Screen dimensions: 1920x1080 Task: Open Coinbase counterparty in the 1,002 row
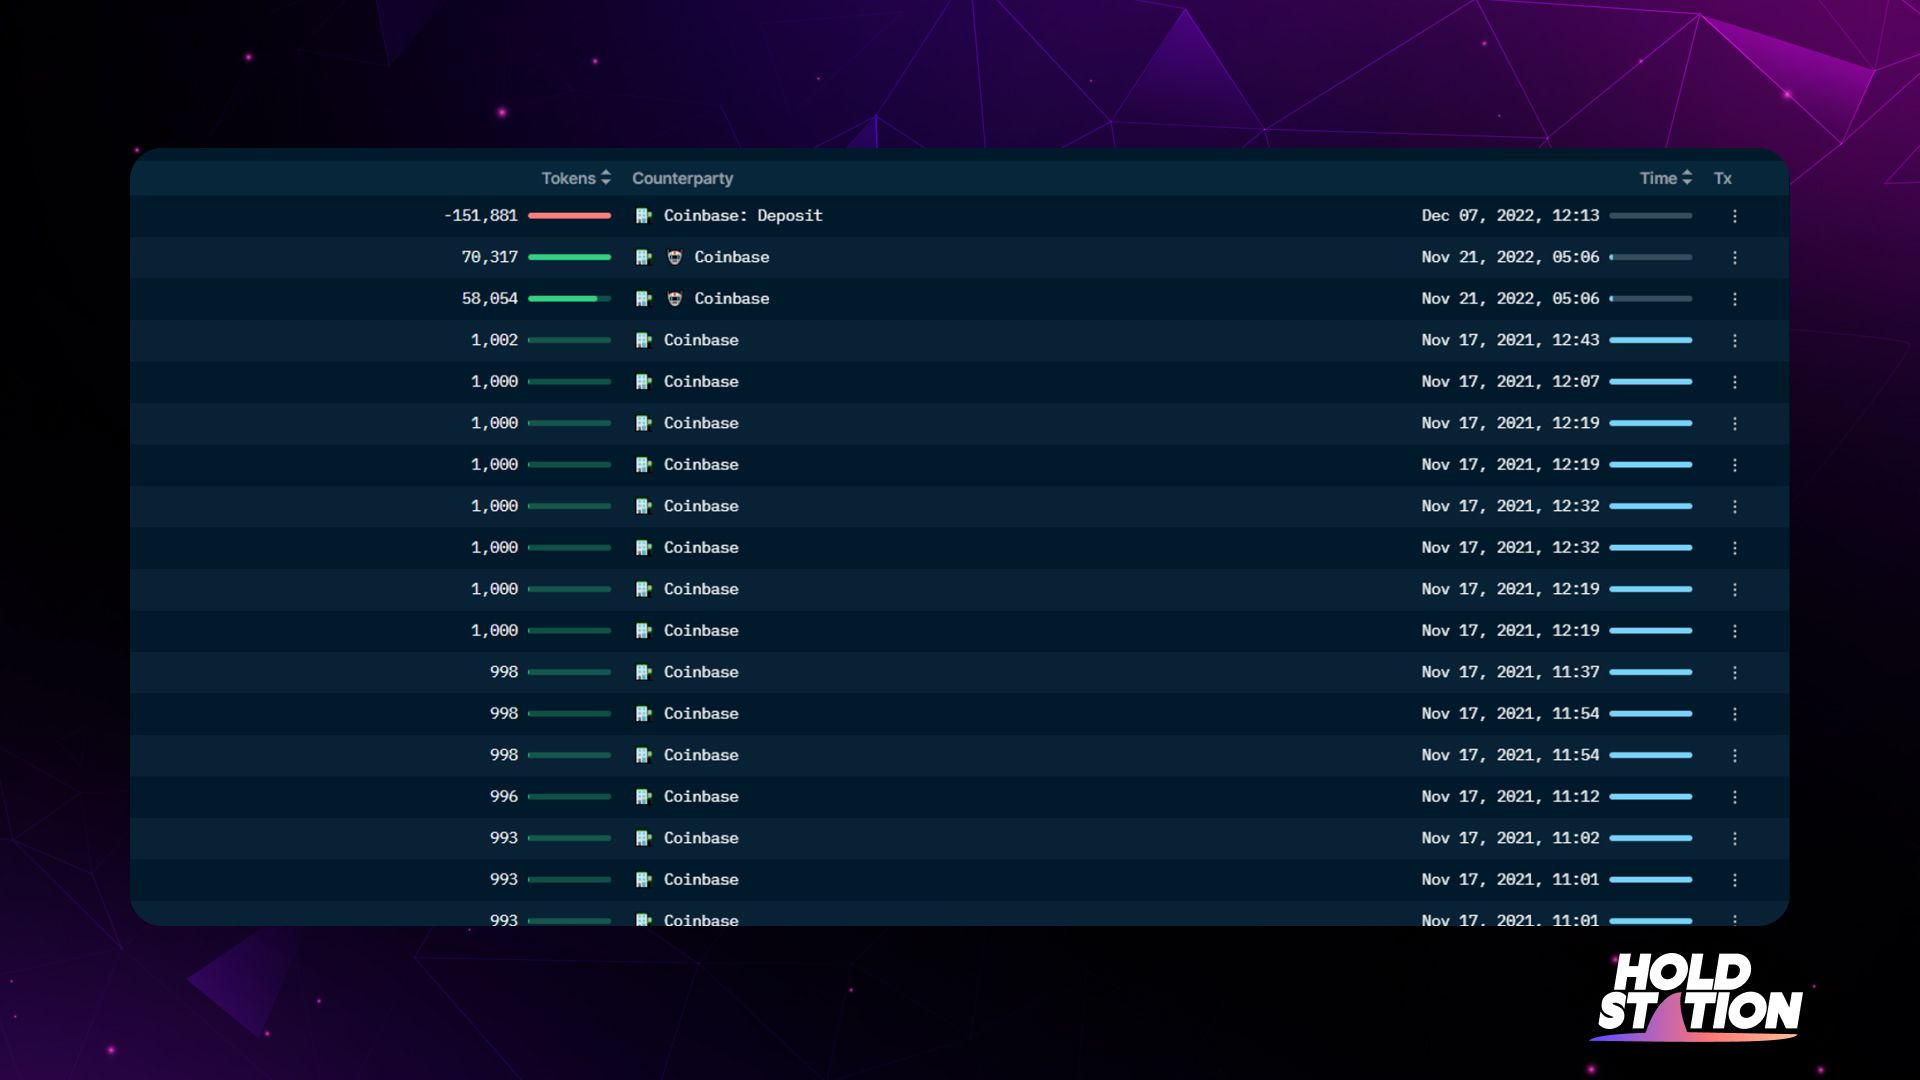[701, 341]
